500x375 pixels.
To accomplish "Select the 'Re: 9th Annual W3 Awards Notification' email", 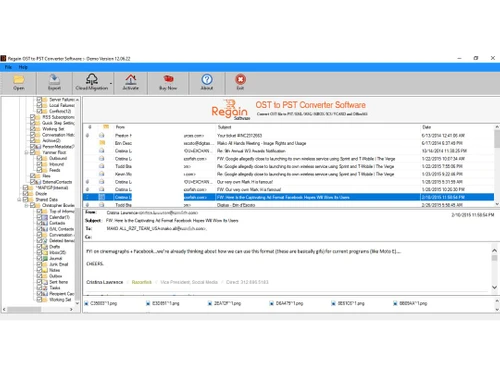I will [288, 151].
